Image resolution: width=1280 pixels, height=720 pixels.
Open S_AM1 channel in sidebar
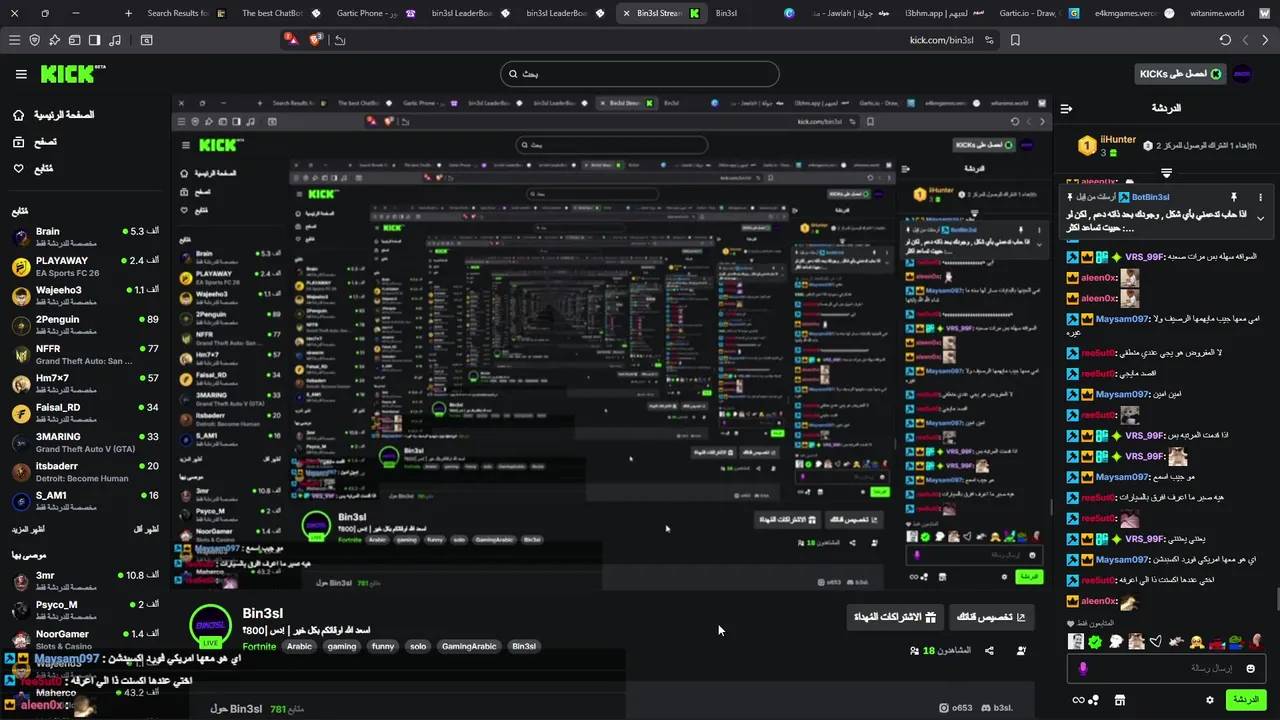pos(85,501)
